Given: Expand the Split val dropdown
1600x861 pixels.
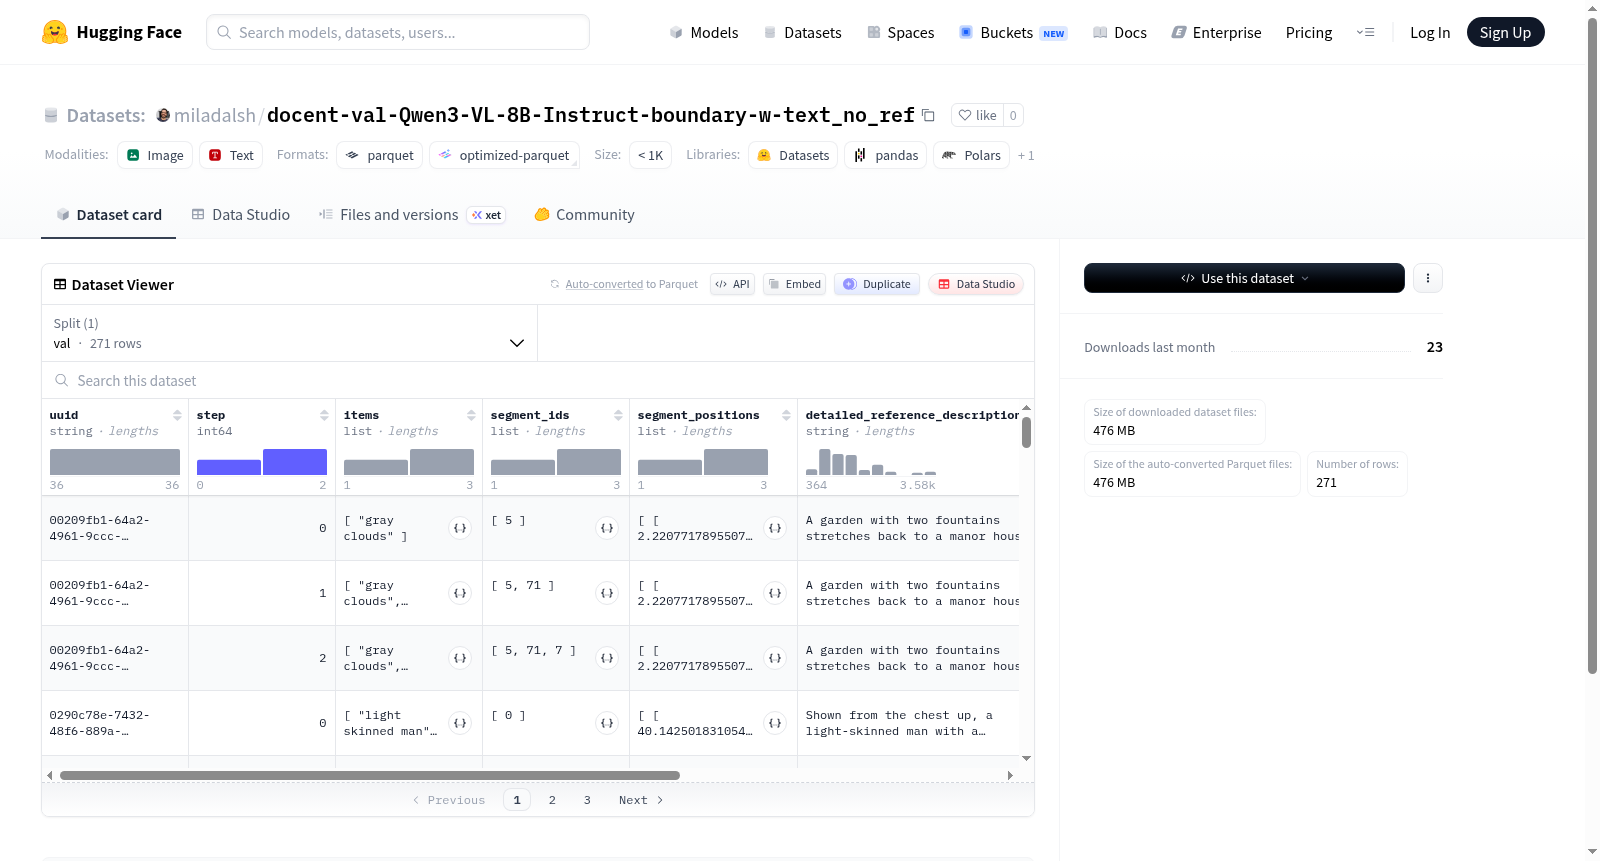Looking at the screenshot, I should point(290,333).
